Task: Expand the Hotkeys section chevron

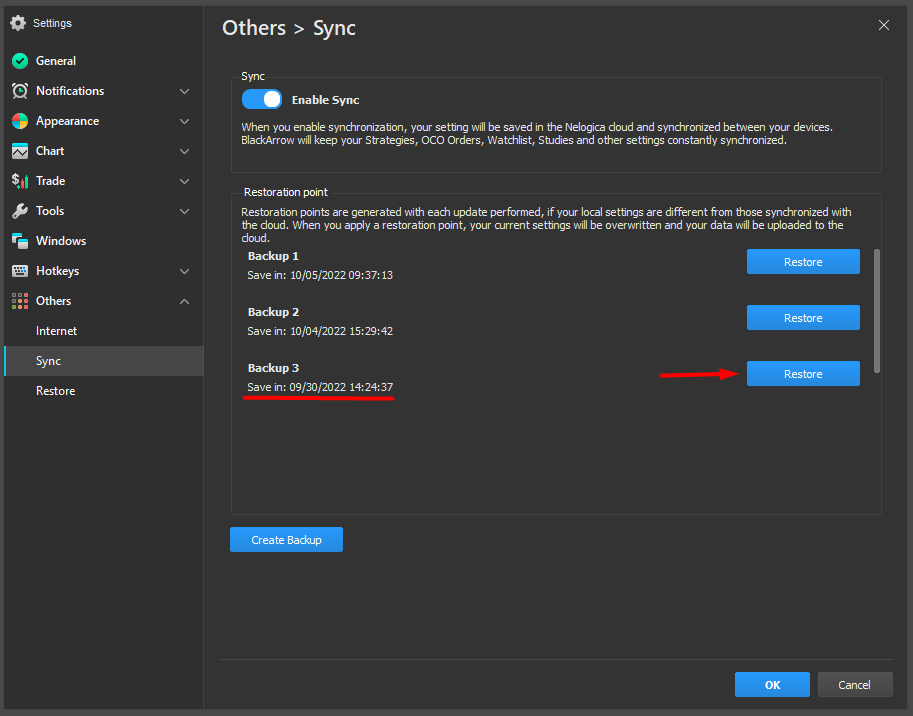Action: (x=184, y=271)
